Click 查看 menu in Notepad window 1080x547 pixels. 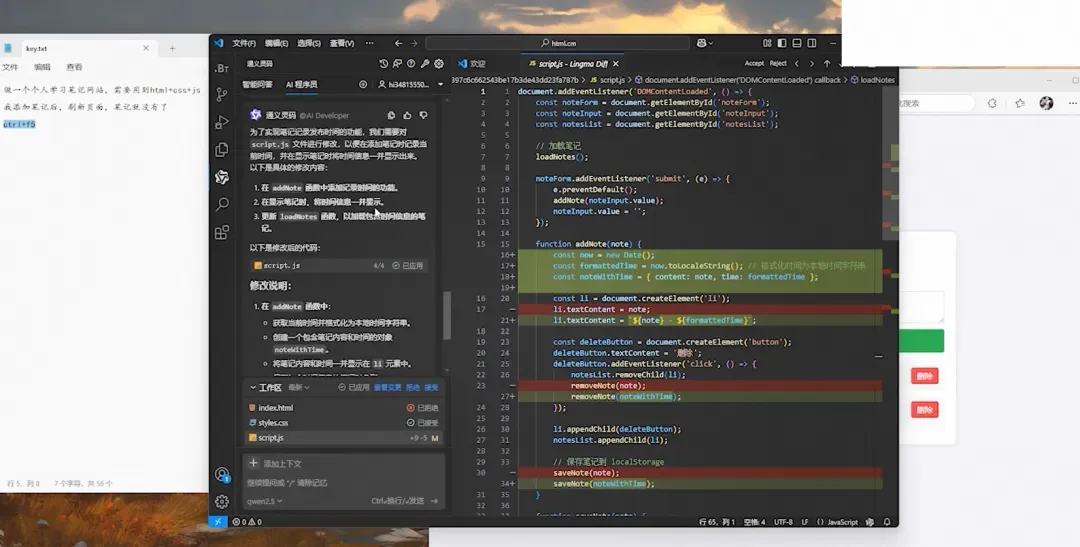(74, 67)
